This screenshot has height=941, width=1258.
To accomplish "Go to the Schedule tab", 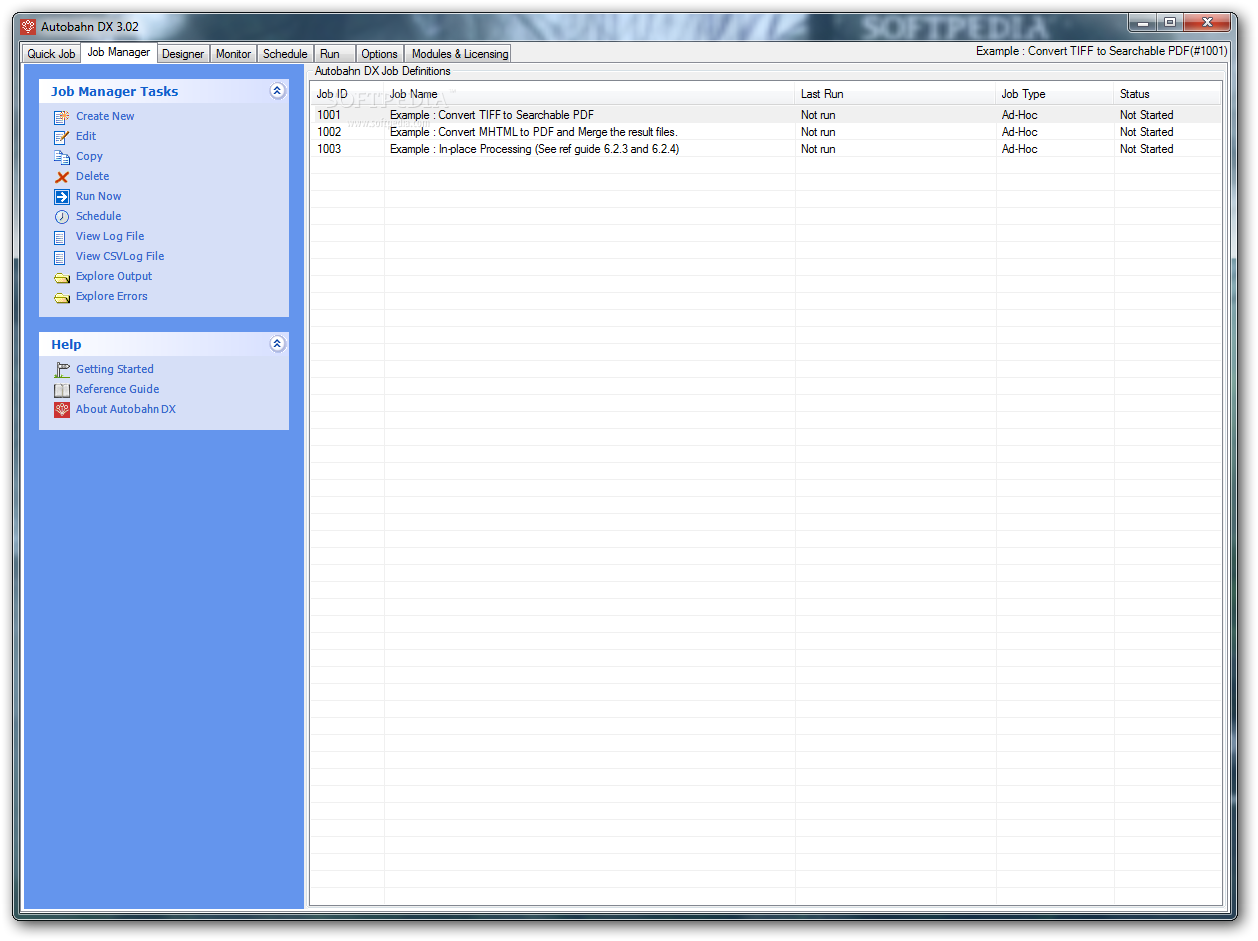I will click(x=285, y=54).
